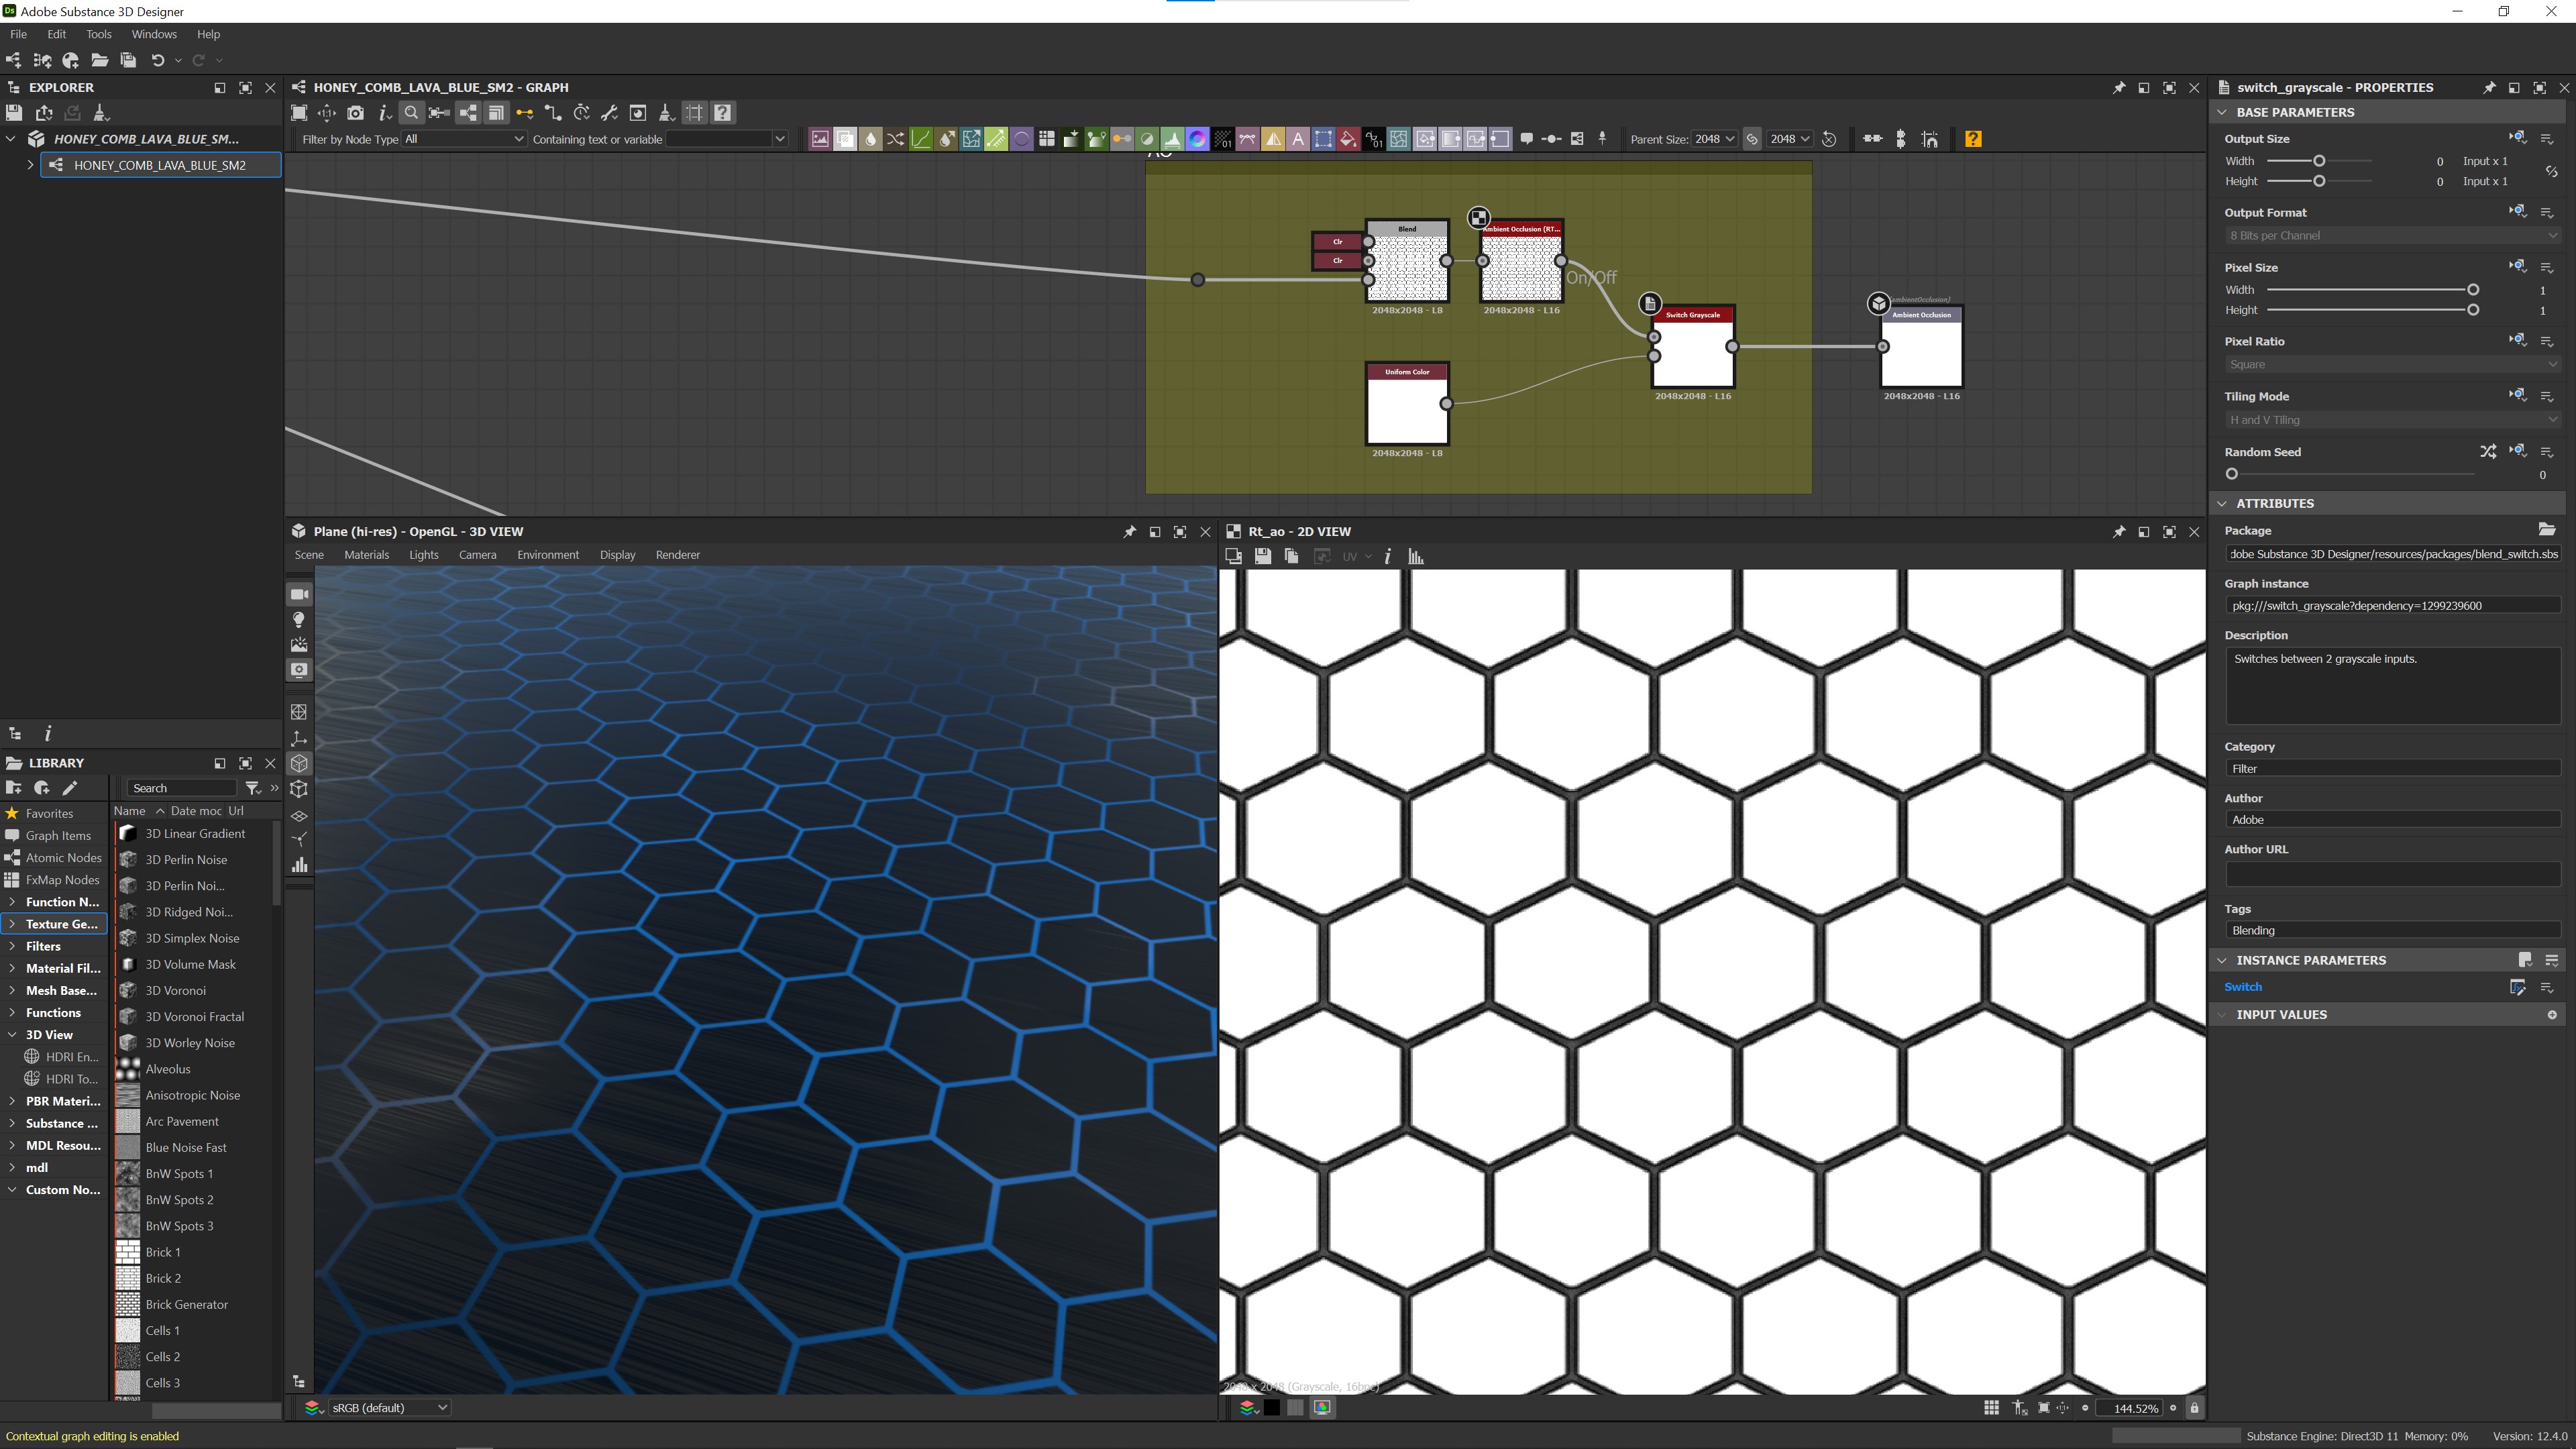2576x1449 pixels.
Task: Open the 2D view histogram display
Action: tap(1416, 557)
